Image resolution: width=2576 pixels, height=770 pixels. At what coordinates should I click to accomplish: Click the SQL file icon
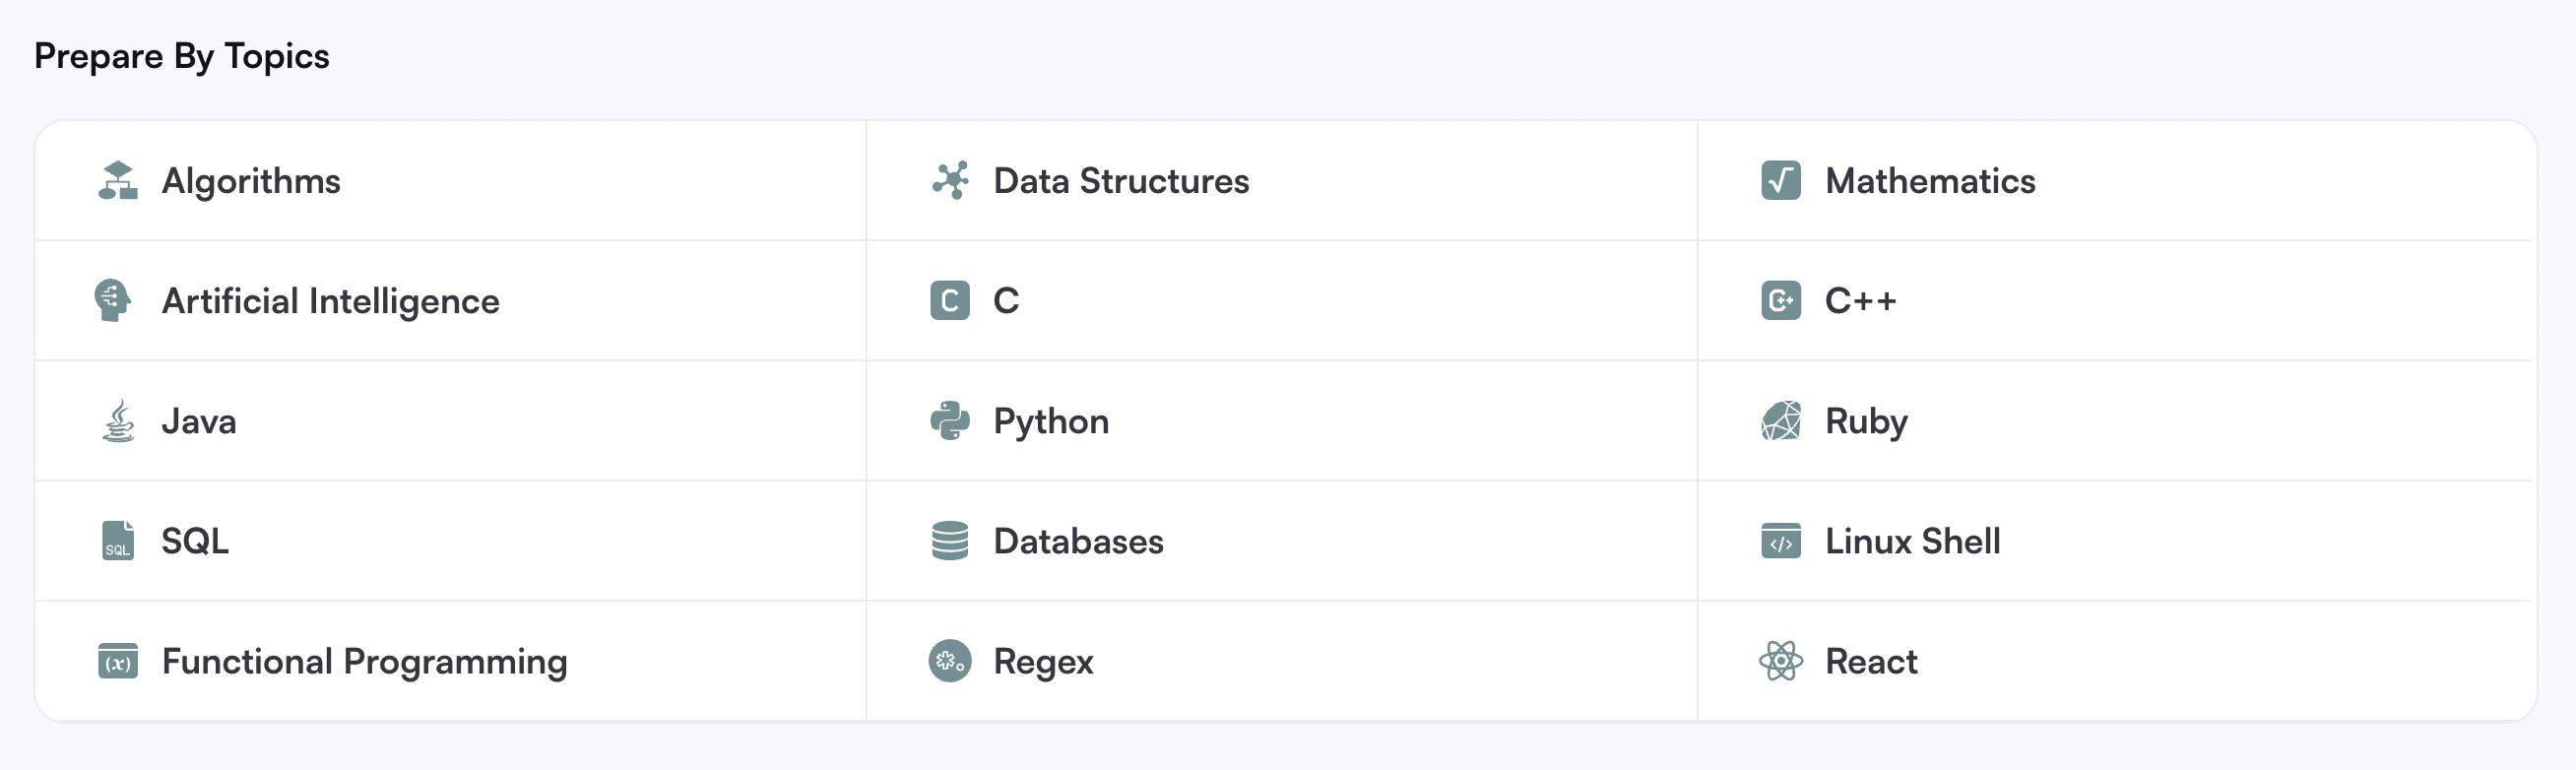[118, 541]
